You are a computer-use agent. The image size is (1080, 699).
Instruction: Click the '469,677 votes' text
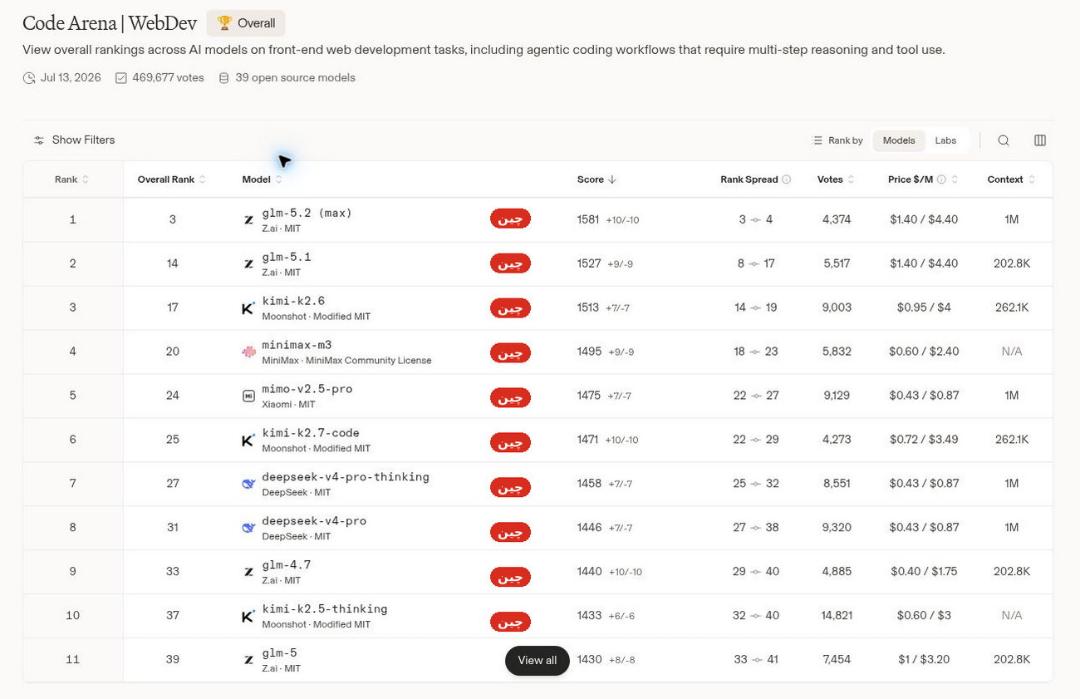point(168,78)
